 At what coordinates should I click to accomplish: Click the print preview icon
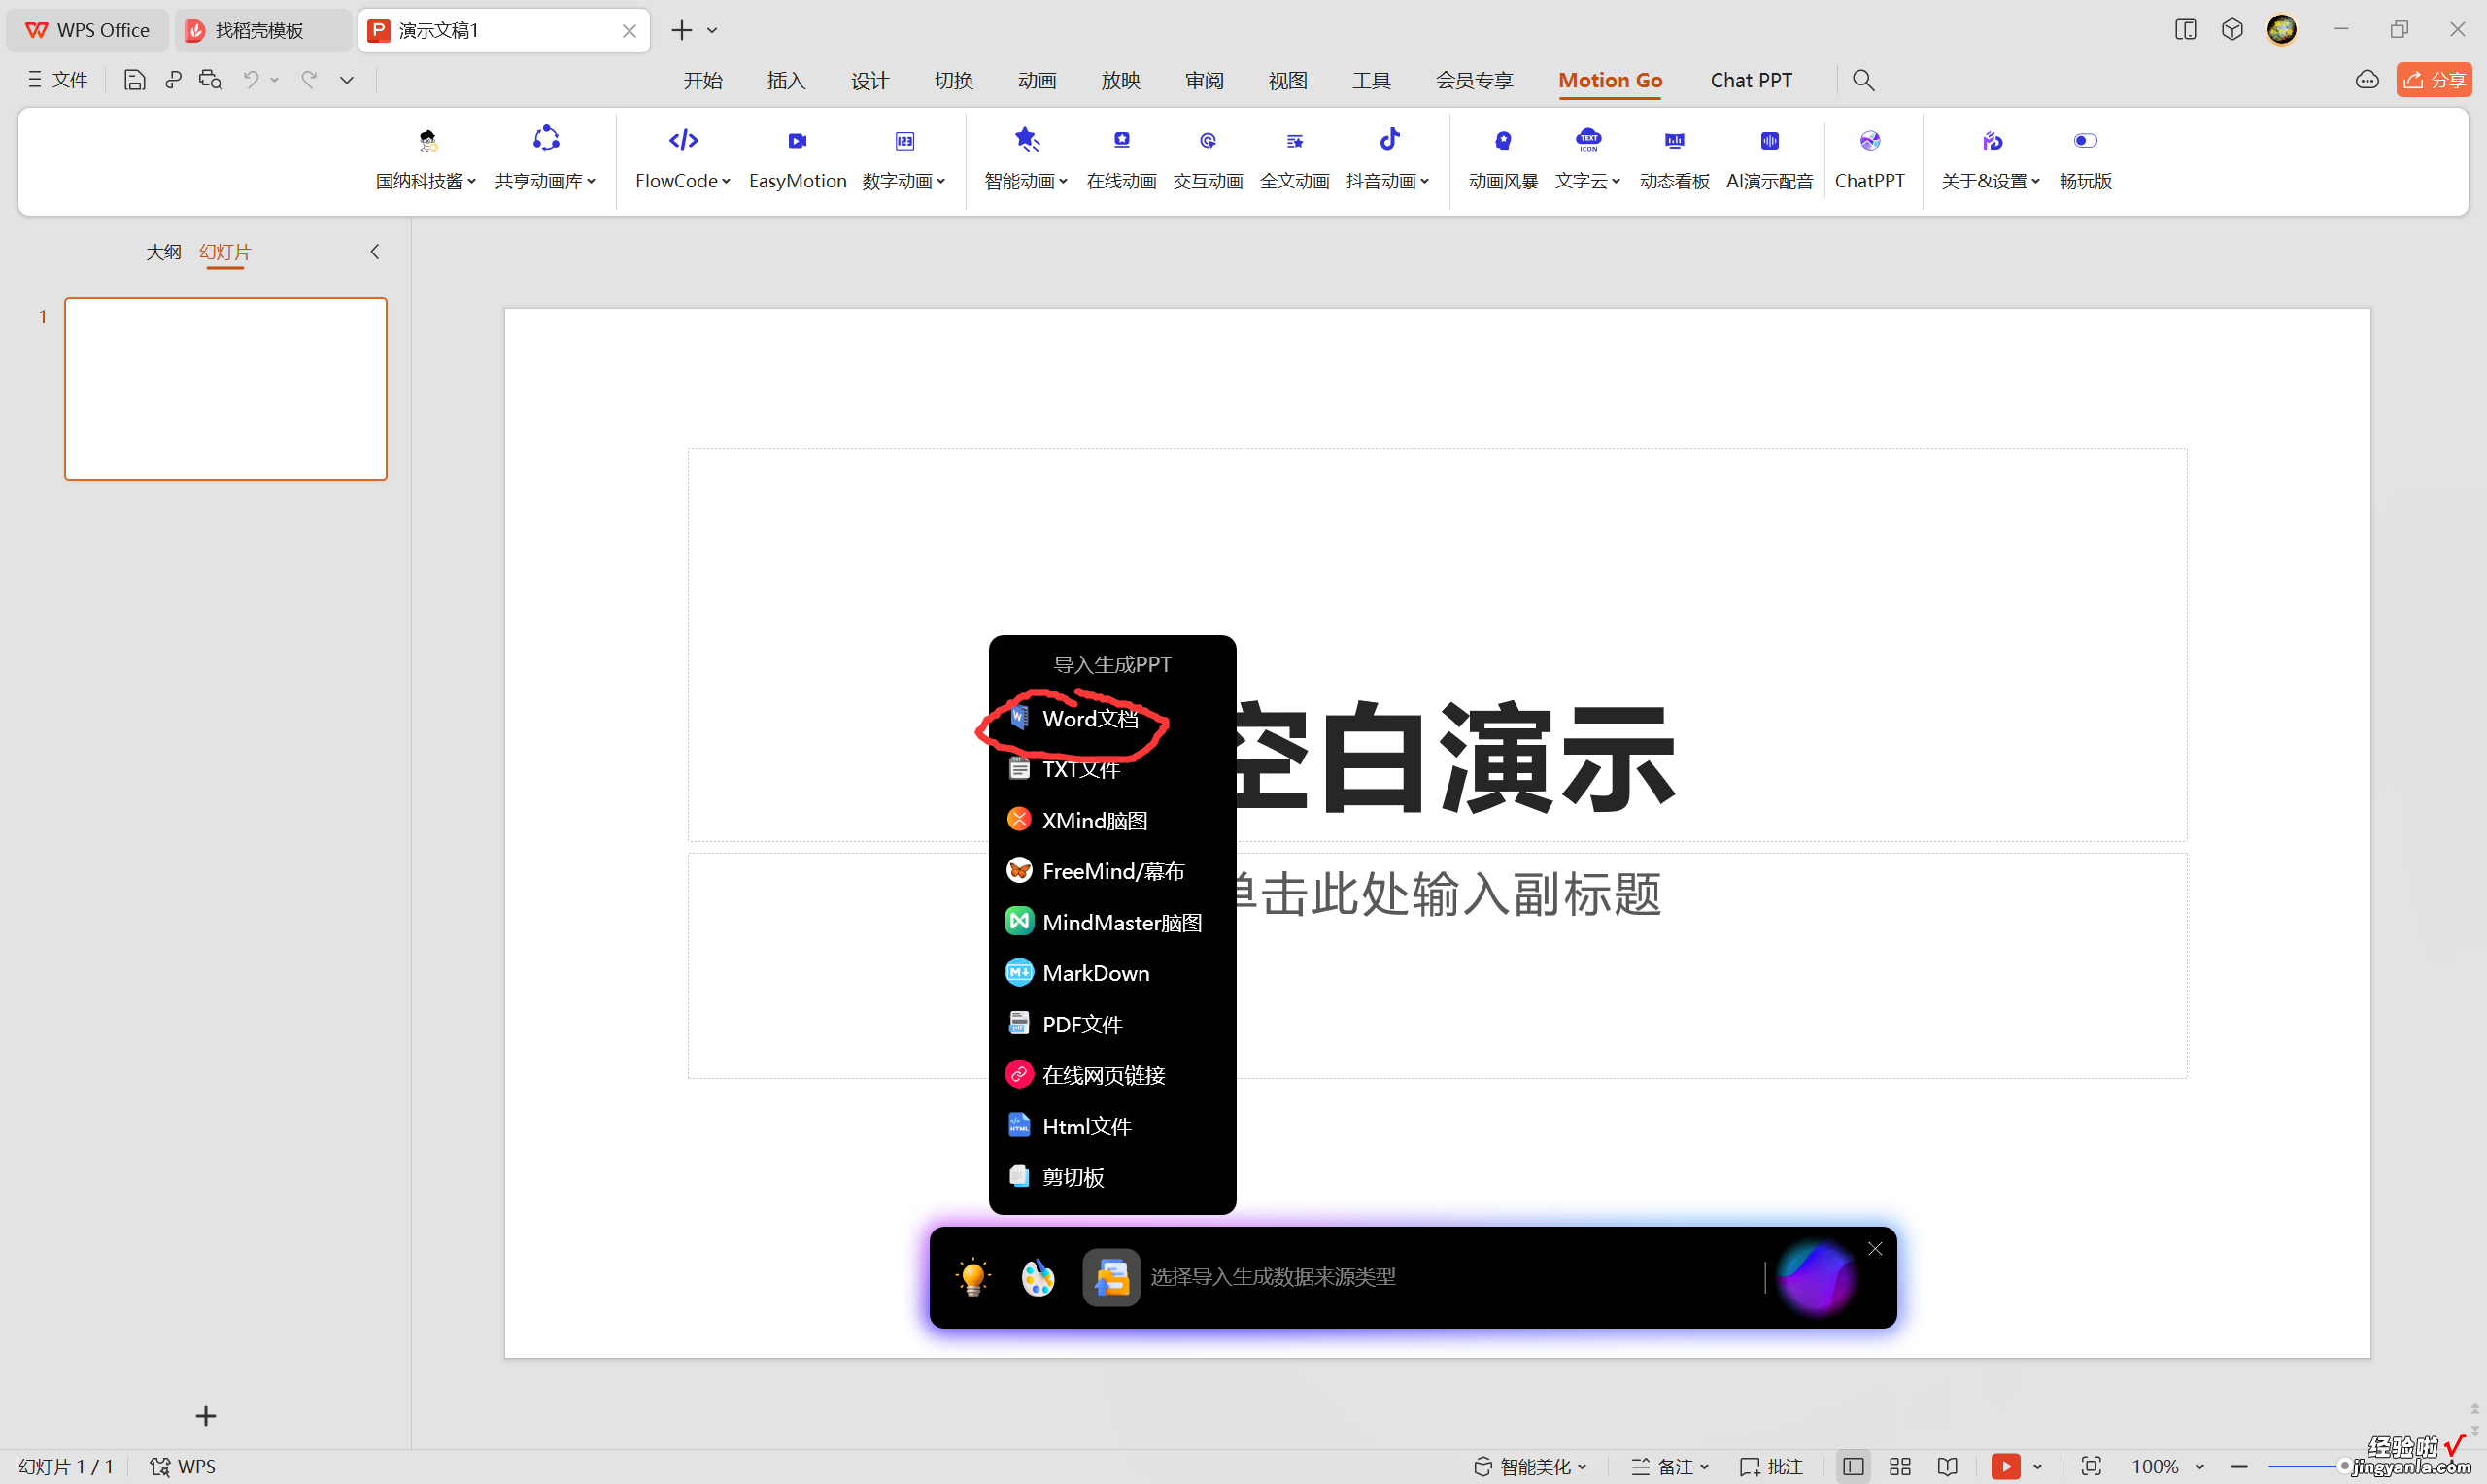click(x=210, y=80)
